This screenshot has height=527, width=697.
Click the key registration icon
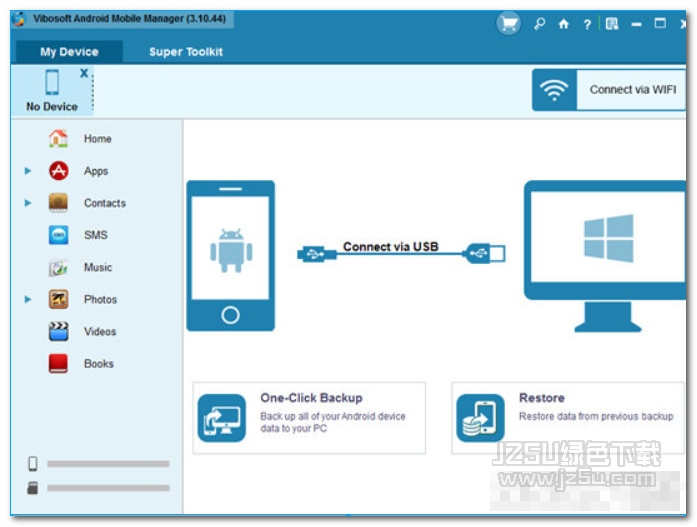[540, 23]
